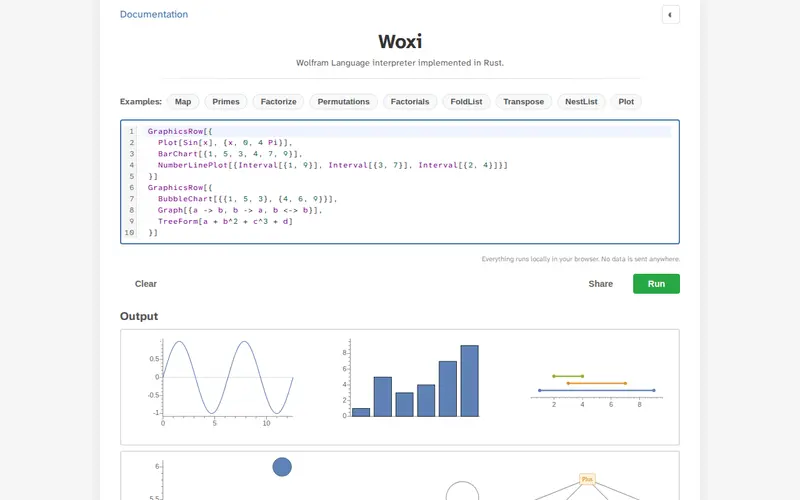Load the Plot example
Viewport: 800px width, 500px height.
(x=626, y=102)
